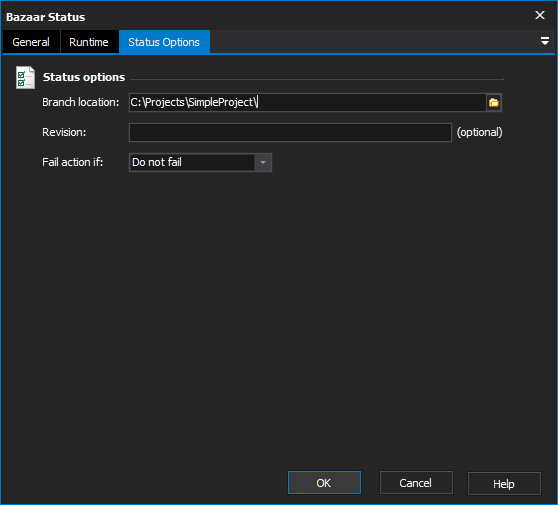Click the Bazaar Status window title
The height and width of the screenshot is (505, 558).
coord(46,17)
